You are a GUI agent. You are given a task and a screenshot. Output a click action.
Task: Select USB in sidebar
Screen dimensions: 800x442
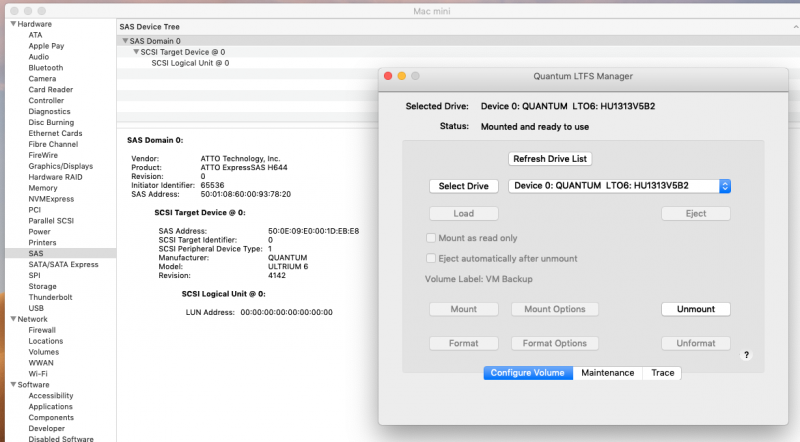pyautogui.click(x=36, y=308)
